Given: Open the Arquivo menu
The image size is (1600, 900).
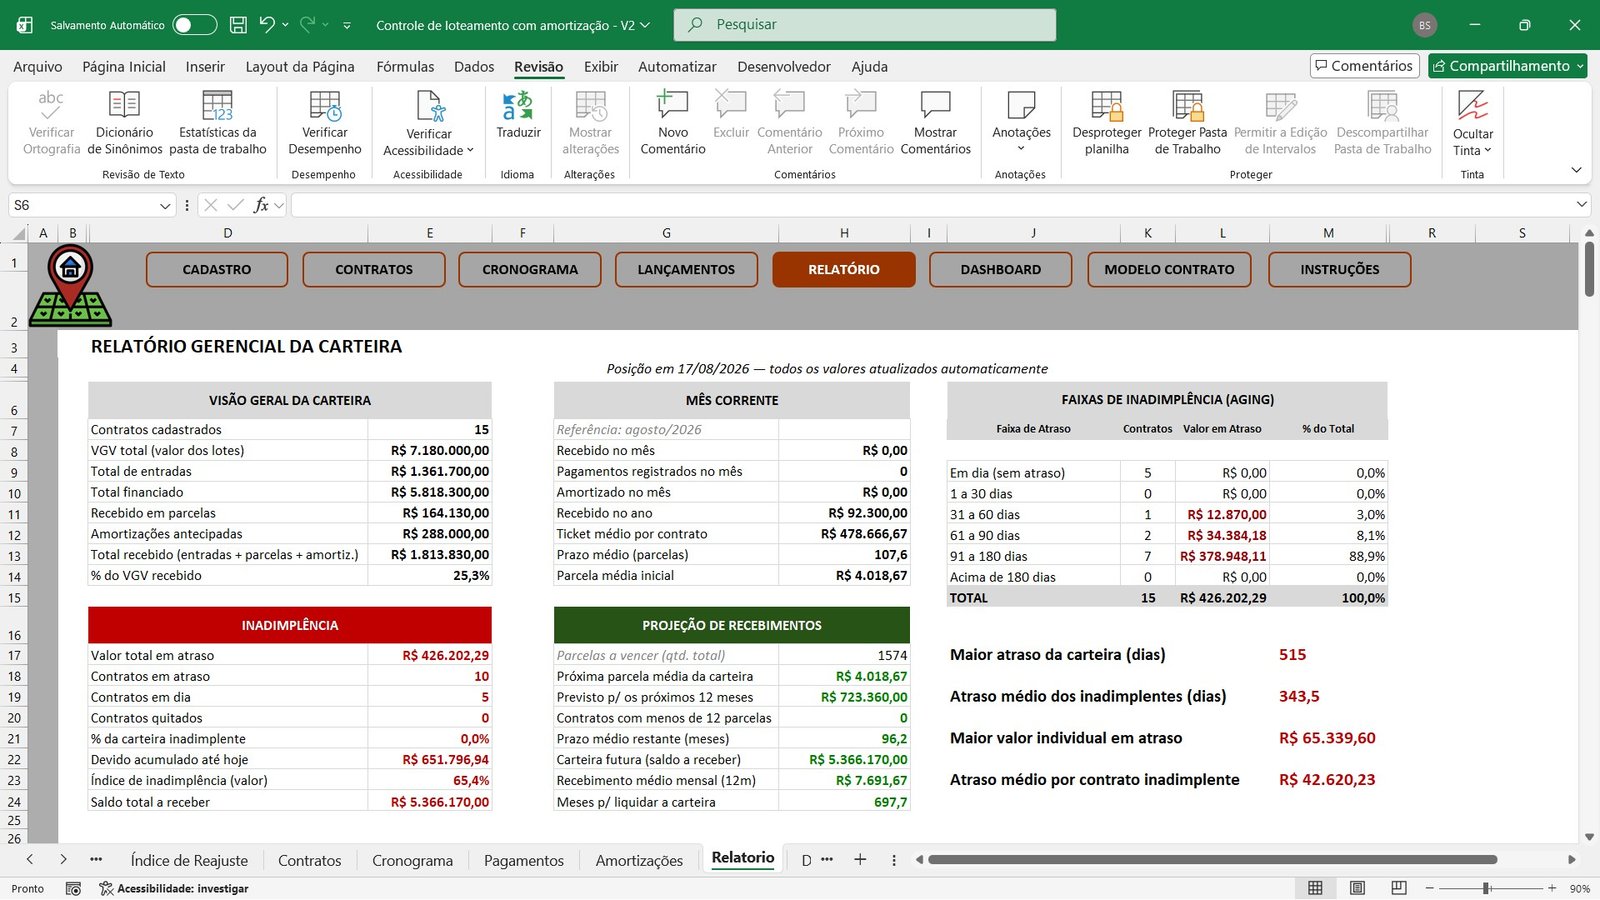Looking at the screenshot, I should (37, 66).
